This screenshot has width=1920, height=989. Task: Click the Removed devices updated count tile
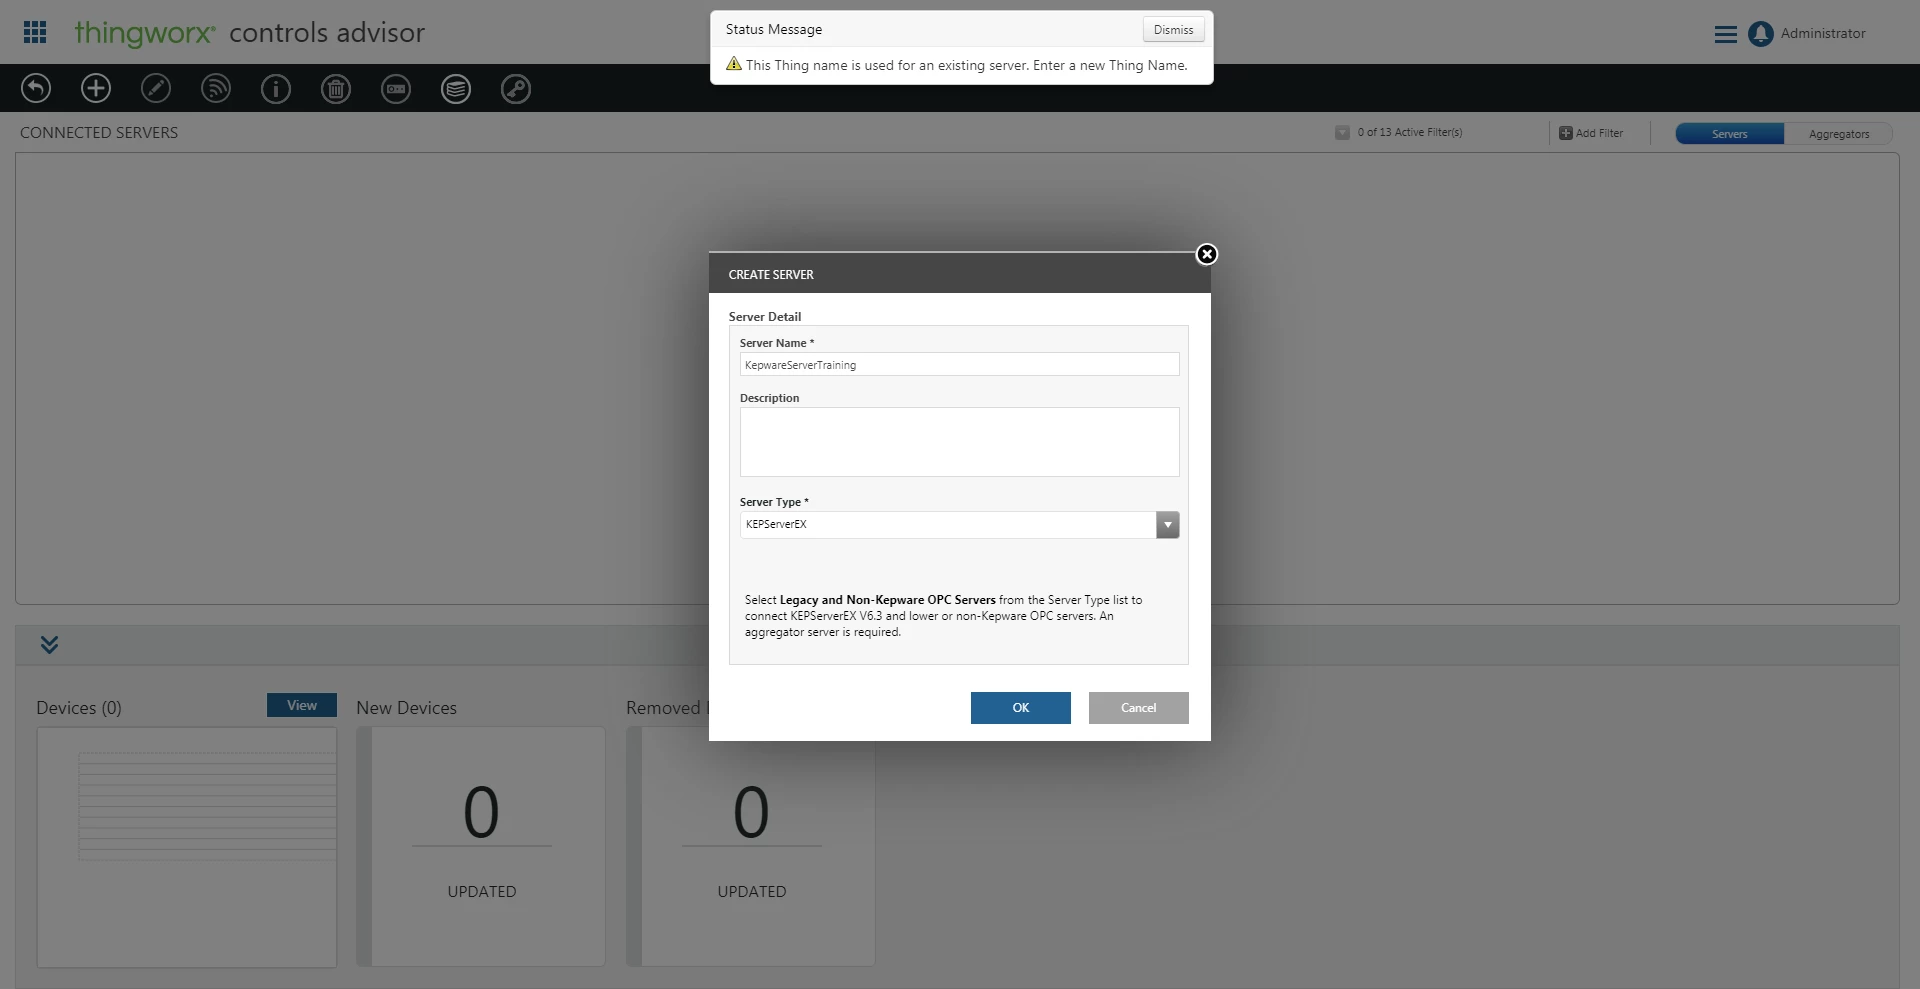click(x=751, y=846)
